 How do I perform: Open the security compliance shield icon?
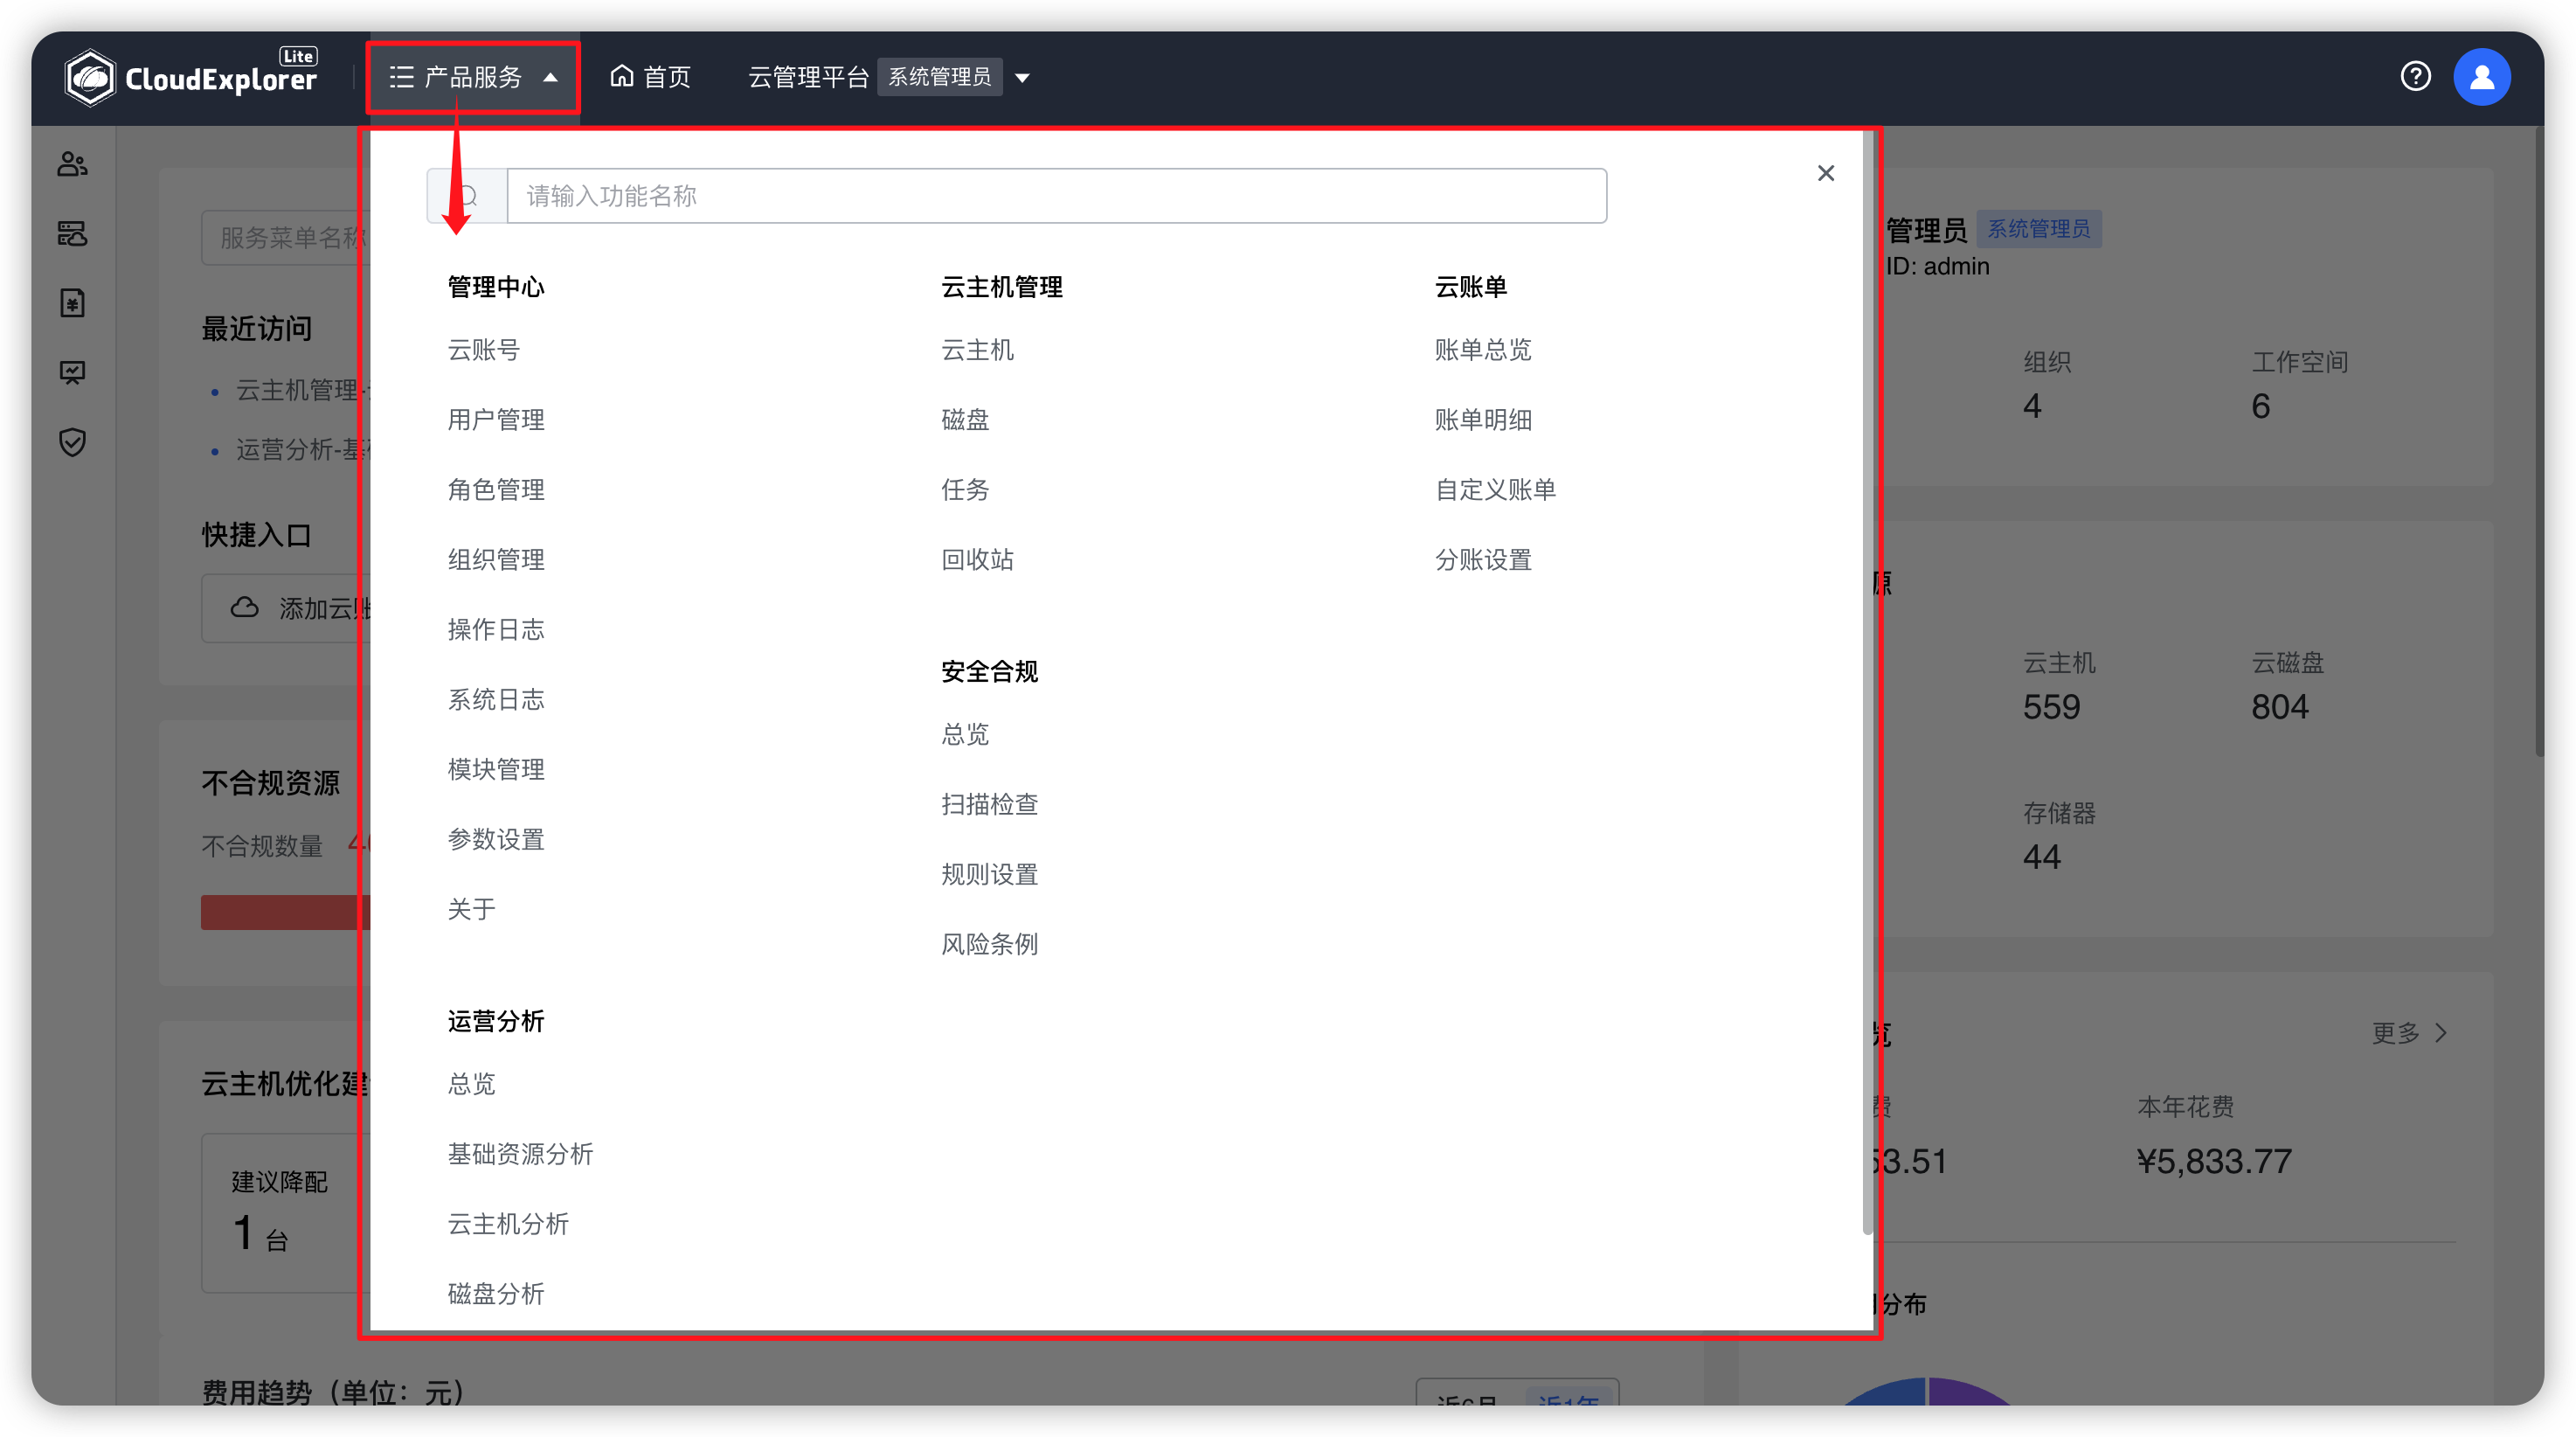pyautogui.click(x=72, y=442)
